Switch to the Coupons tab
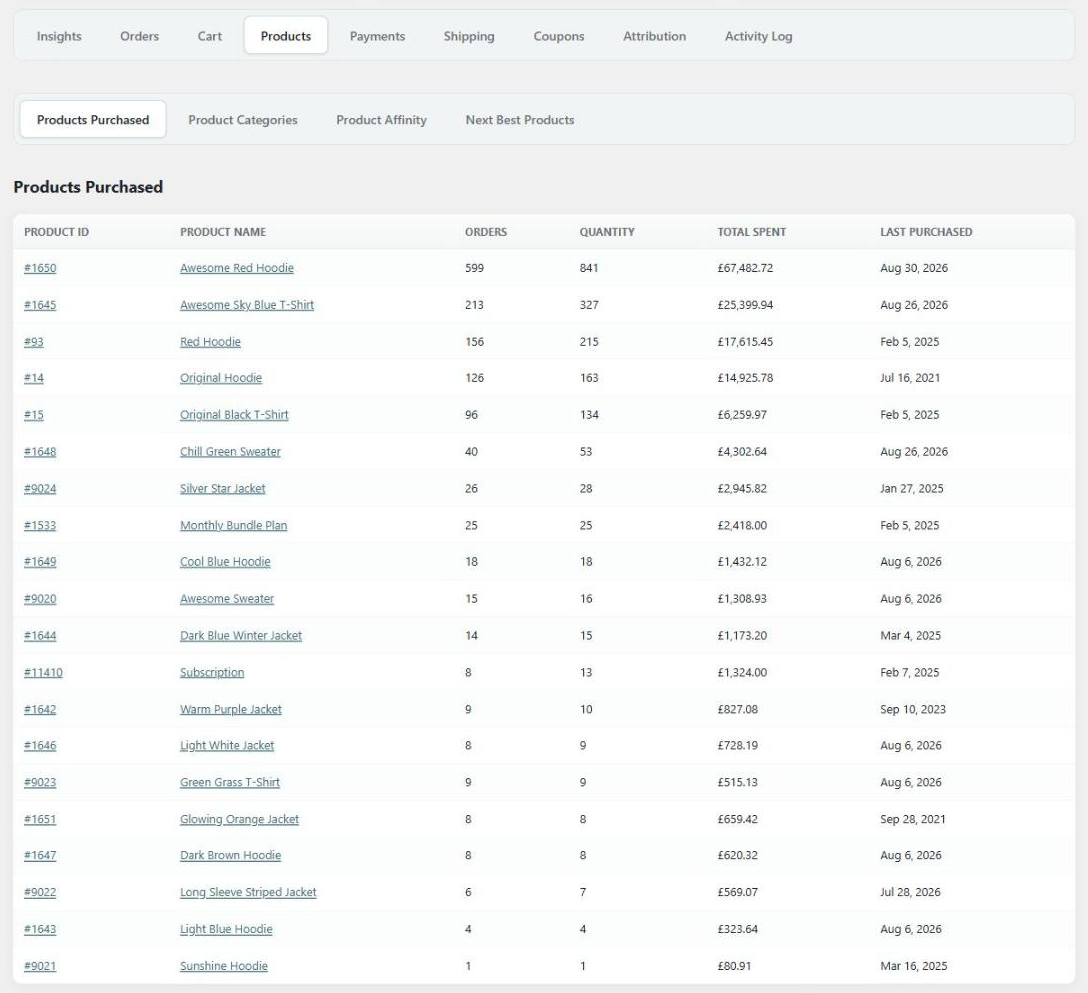Image resolution: width=1088 pixels, height=993 pixels. 559,36
